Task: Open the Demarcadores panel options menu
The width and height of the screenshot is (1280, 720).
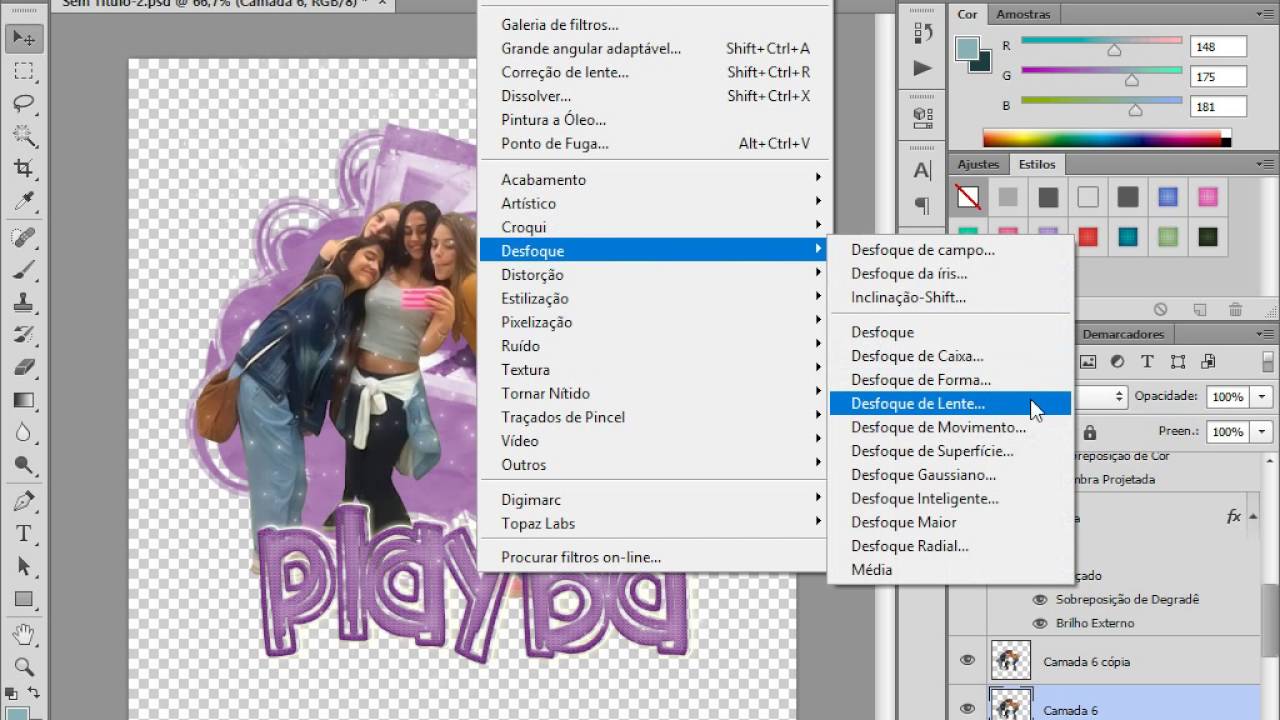Action: (1264, 334)
